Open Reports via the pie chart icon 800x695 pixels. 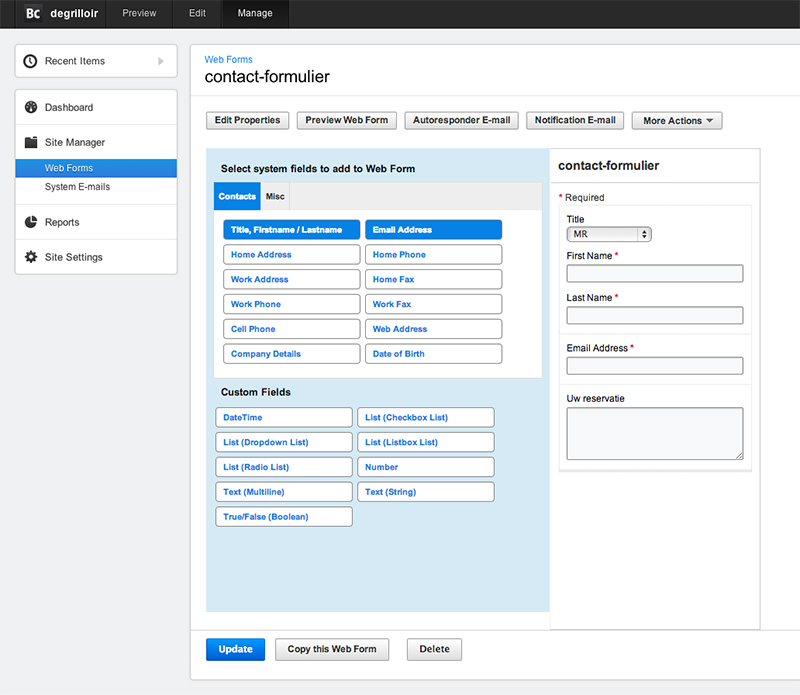click(x=29, y=222)
